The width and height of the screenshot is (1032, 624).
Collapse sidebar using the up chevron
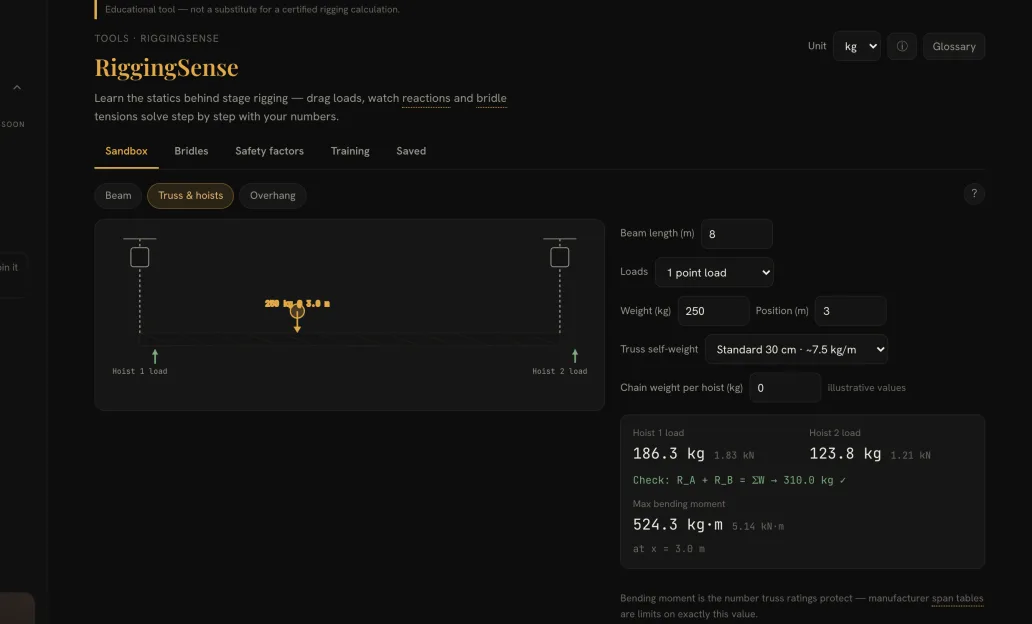point(17,88)
